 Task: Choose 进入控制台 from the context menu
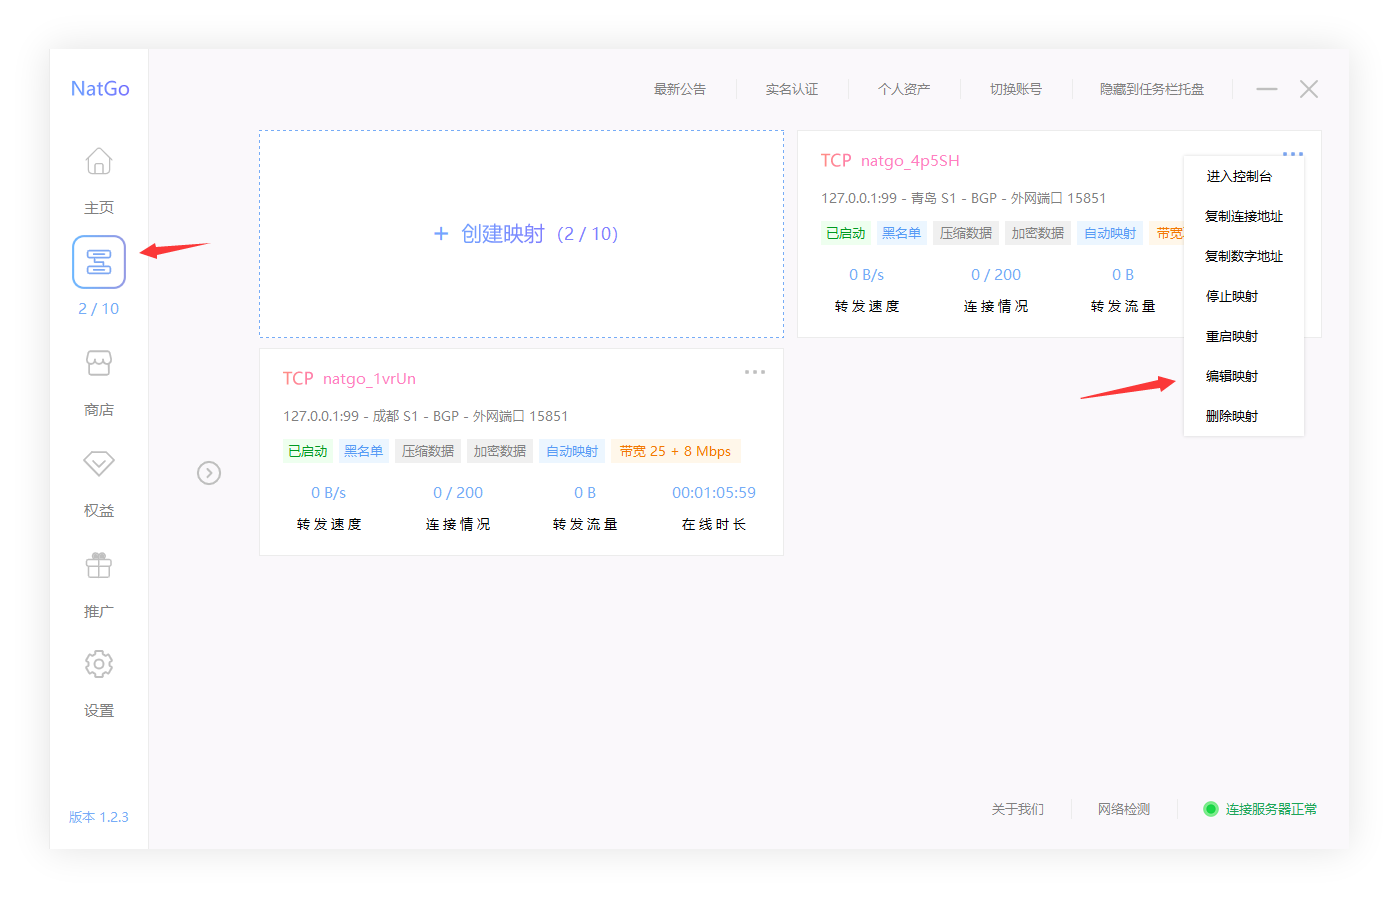click(1239, 176)
